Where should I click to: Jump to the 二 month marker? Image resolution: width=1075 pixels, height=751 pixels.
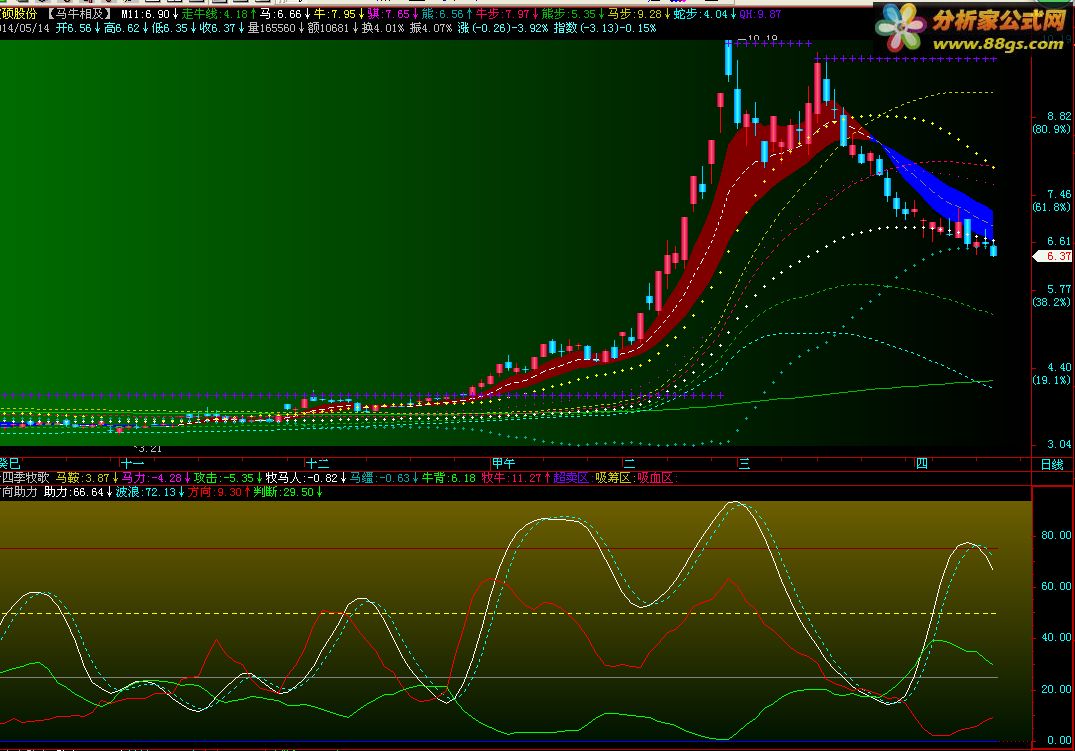629,464
